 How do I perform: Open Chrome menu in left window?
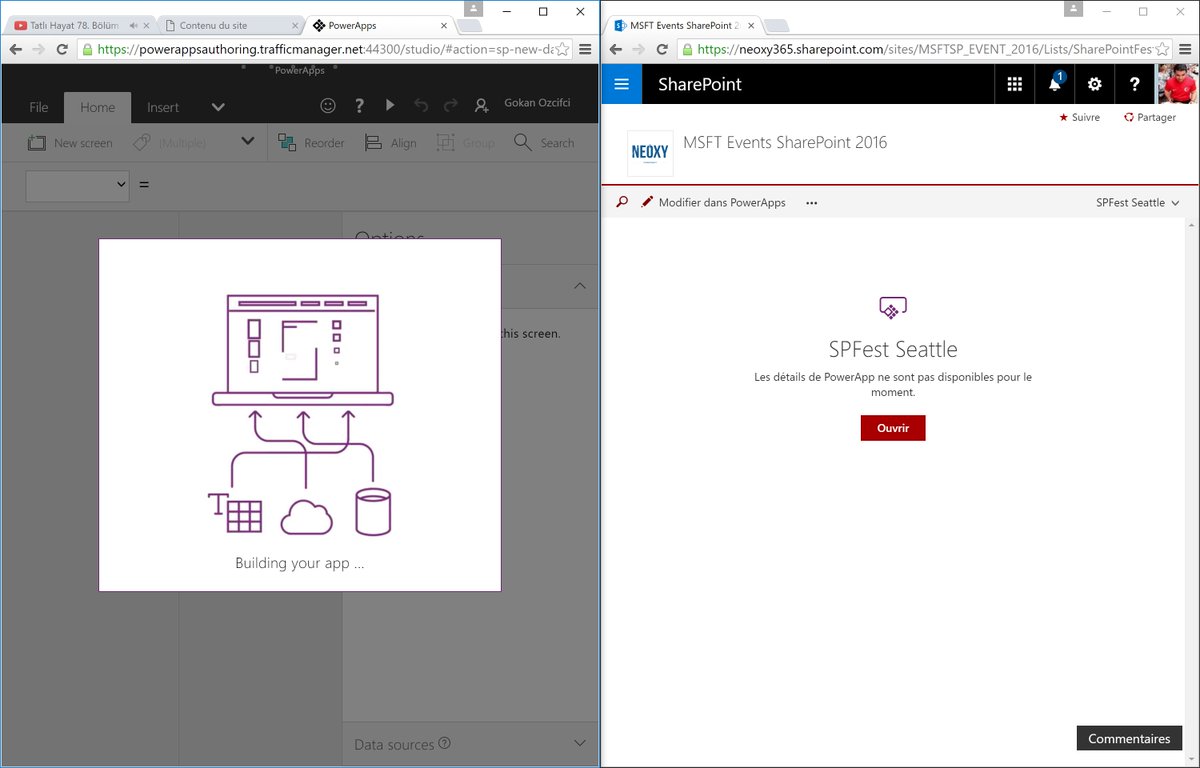(x=586, y=49)
